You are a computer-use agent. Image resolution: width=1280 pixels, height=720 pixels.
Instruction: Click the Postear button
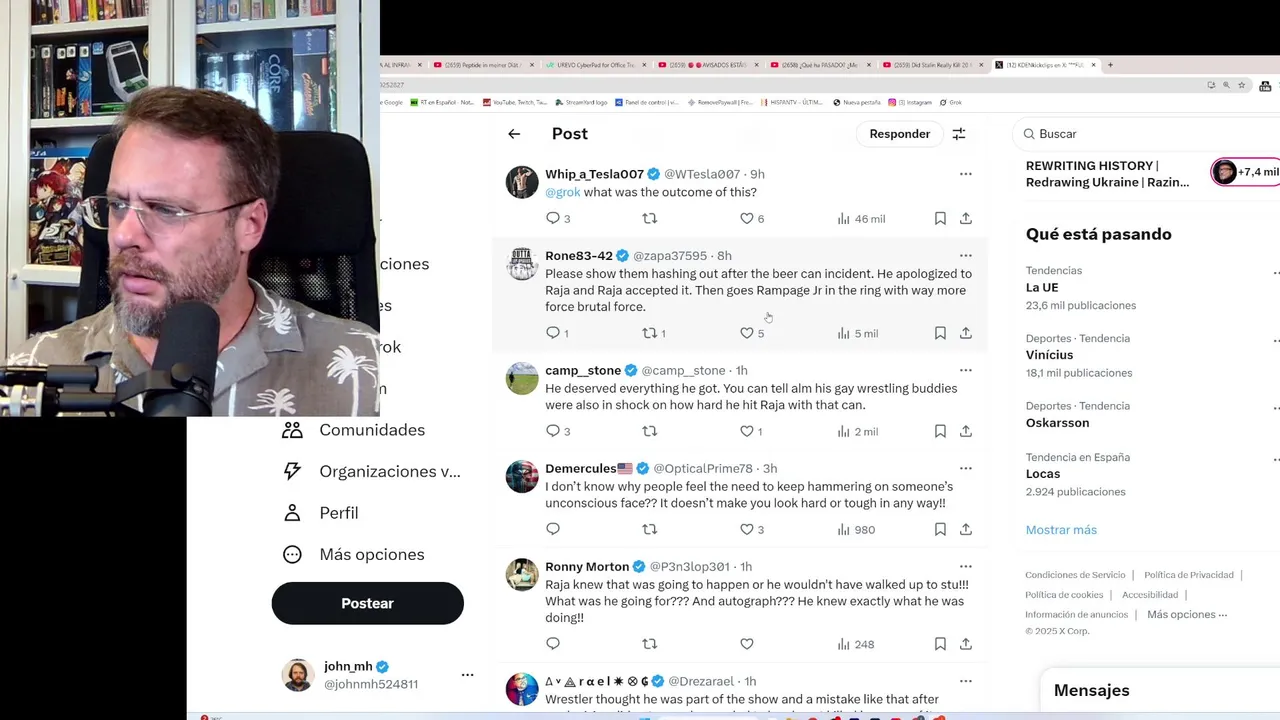(x=367, y=603)
